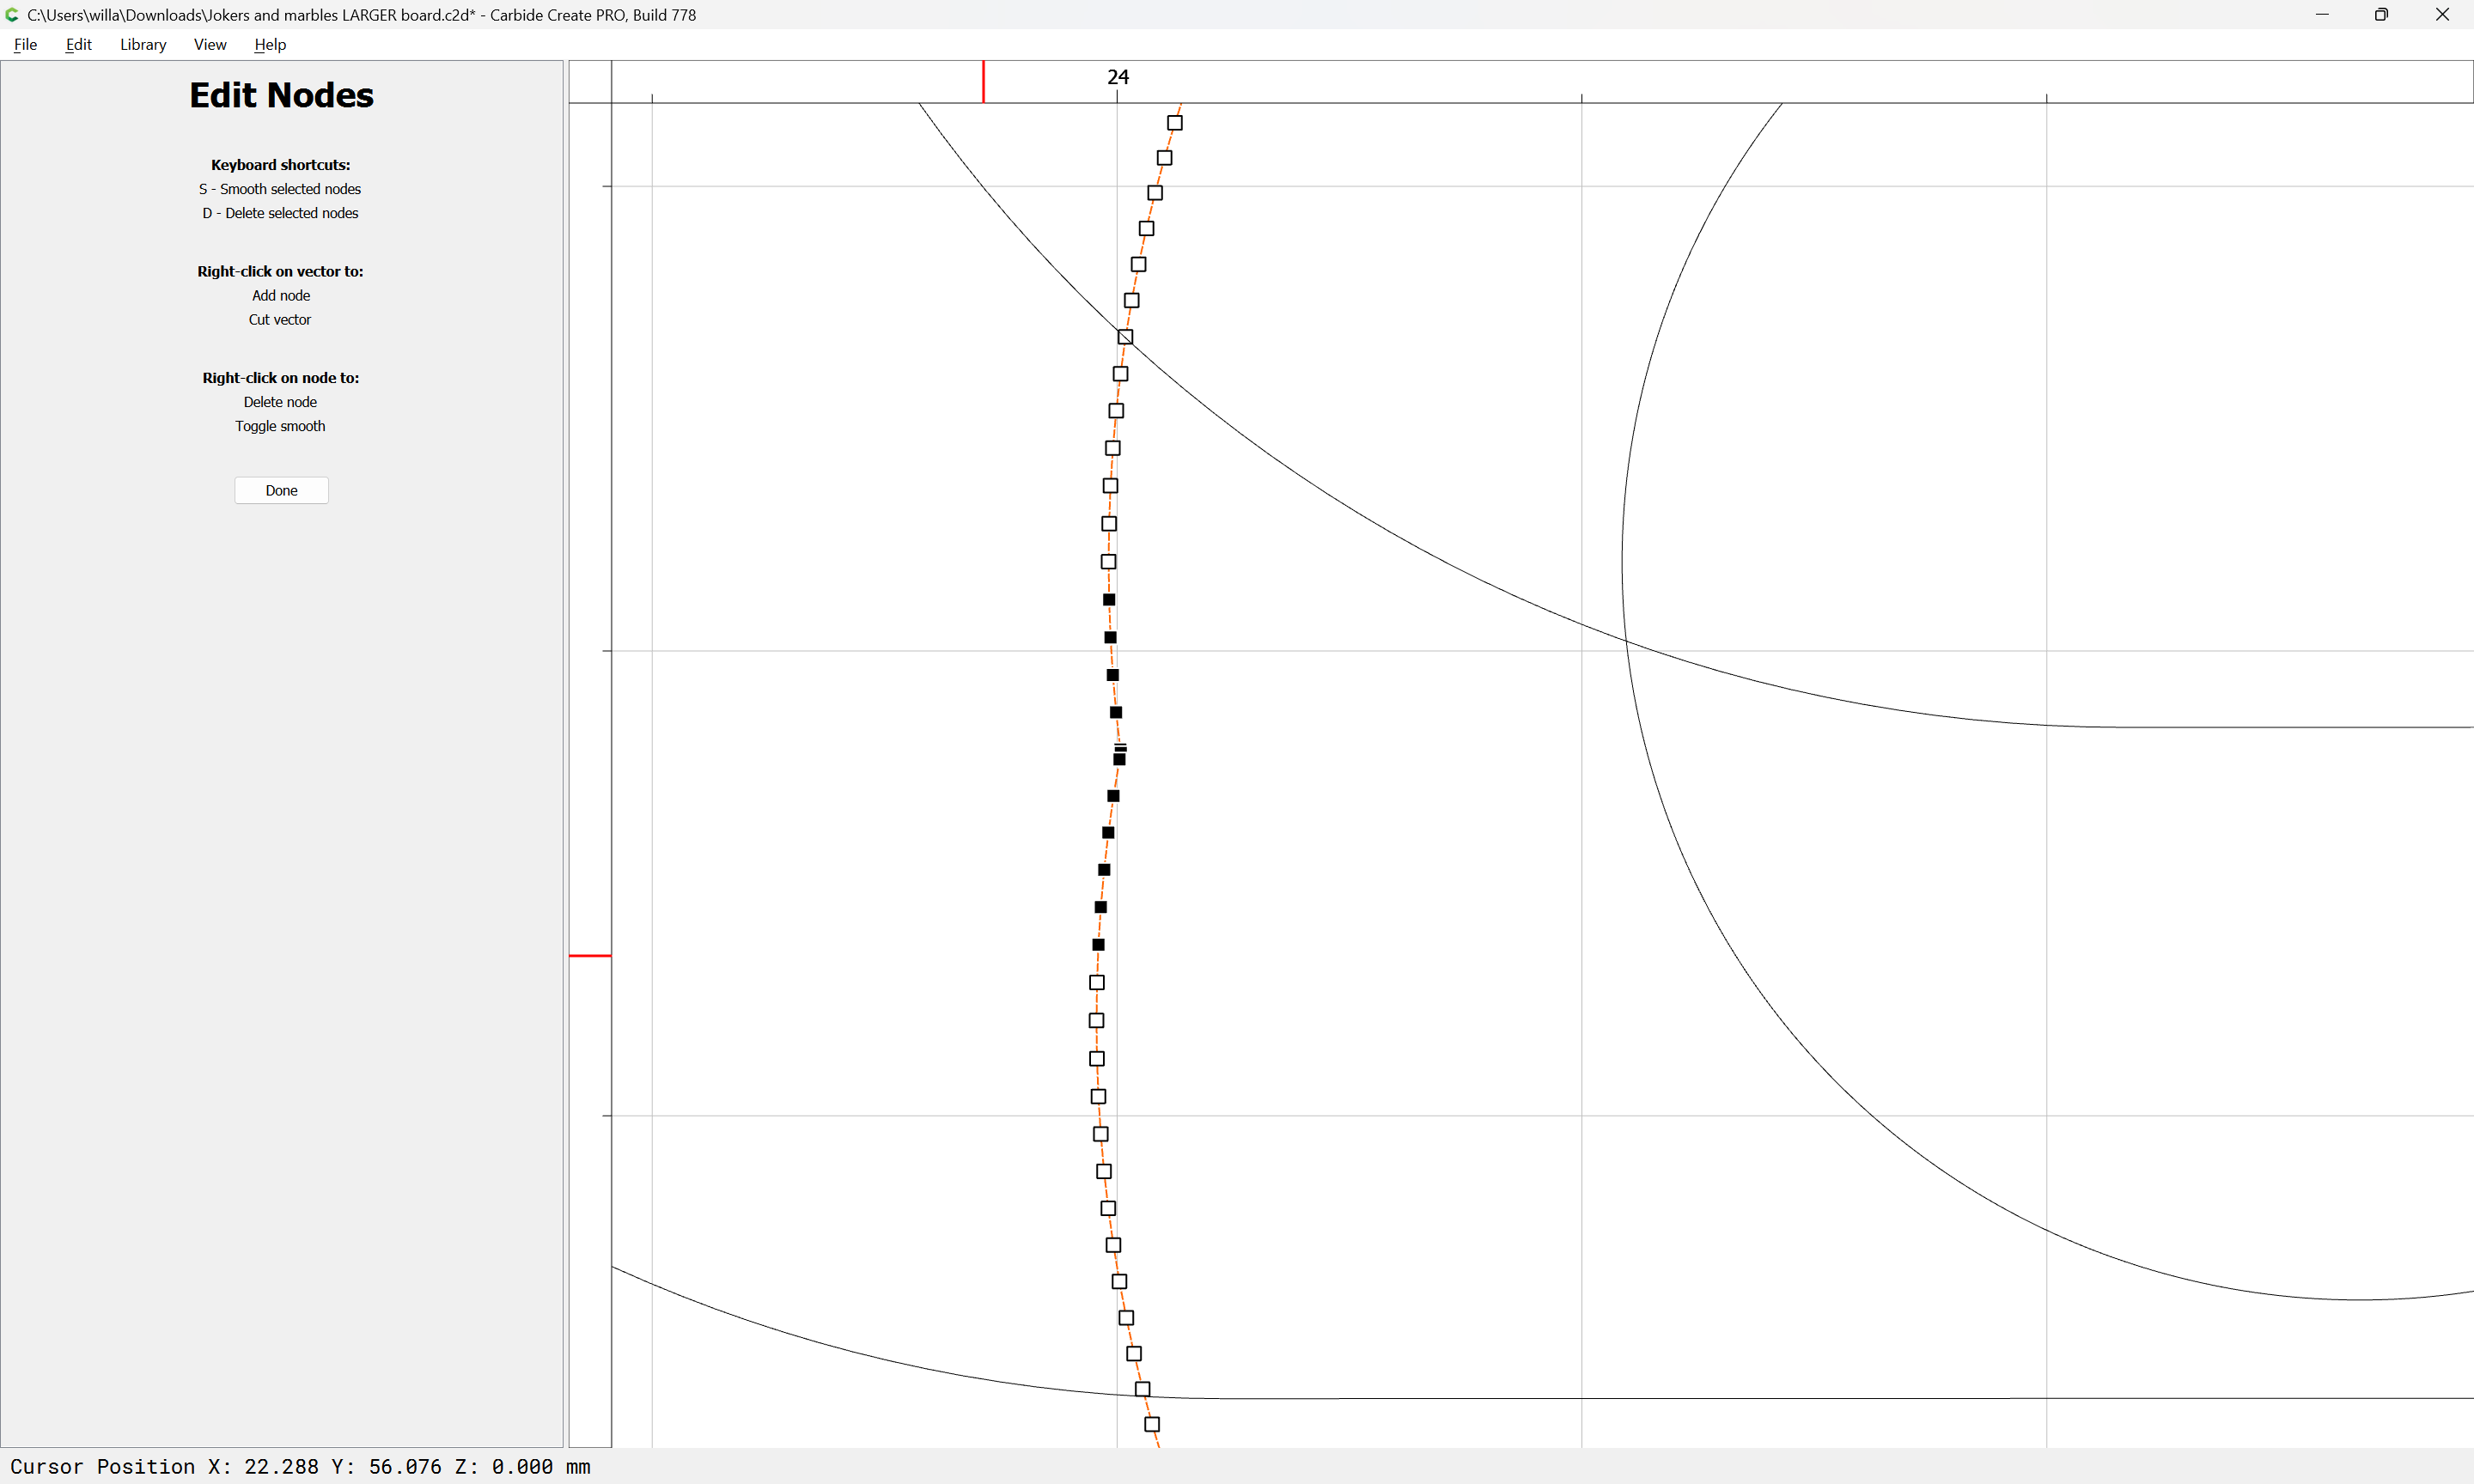This screenshot has width=2474, height=1484.
Task: Click the 'Toggle smooth' text
Action: pyautogui.click(x=280, y=426)
